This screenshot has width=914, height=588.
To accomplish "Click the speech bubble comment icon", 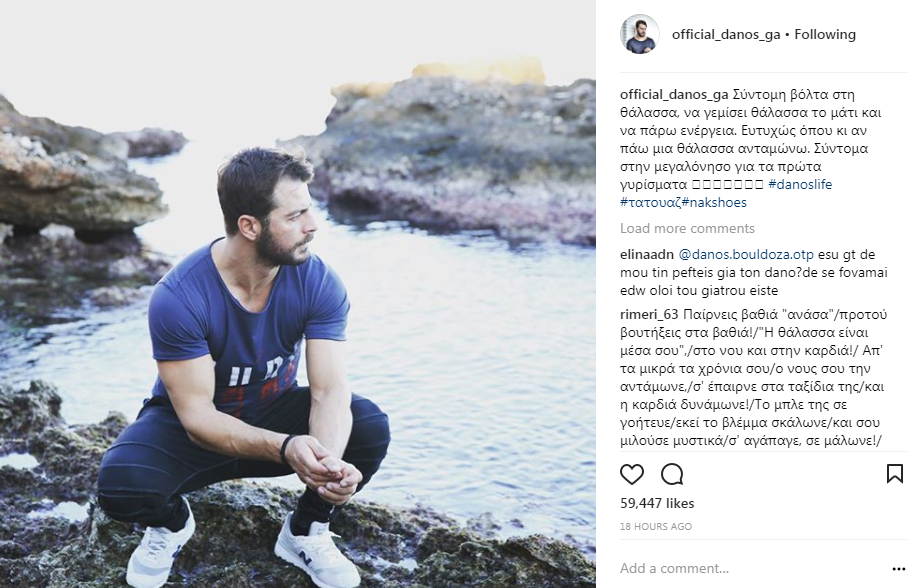I will coord(672,474).
